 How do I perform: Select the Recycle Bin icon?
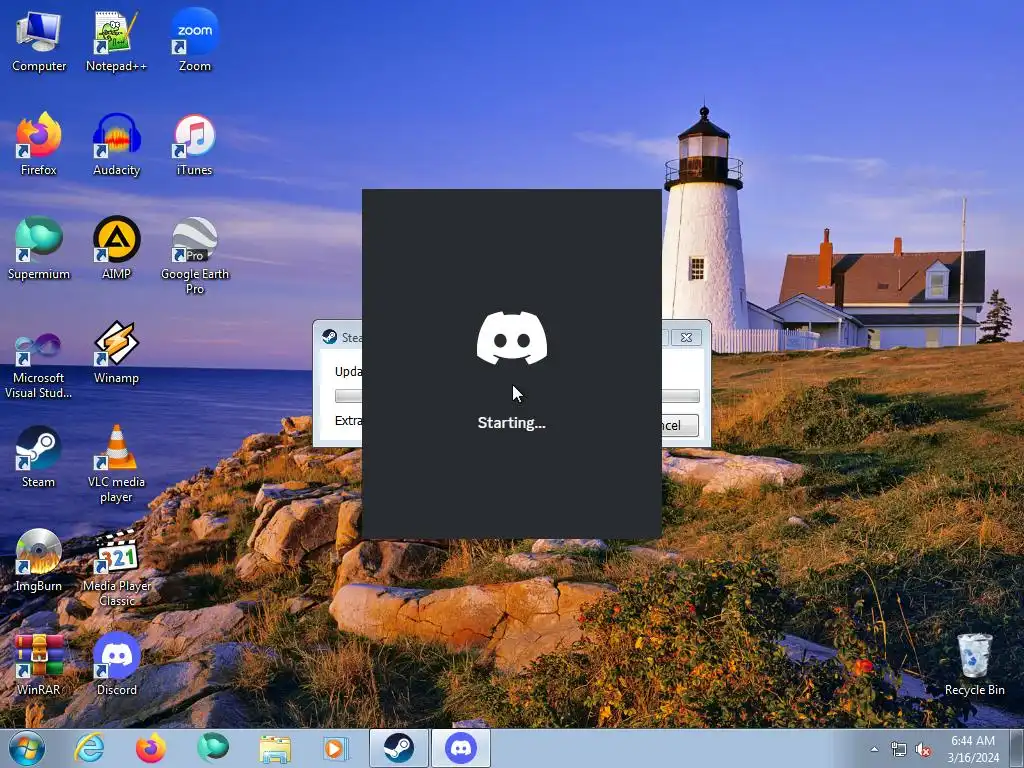point(974,664)
